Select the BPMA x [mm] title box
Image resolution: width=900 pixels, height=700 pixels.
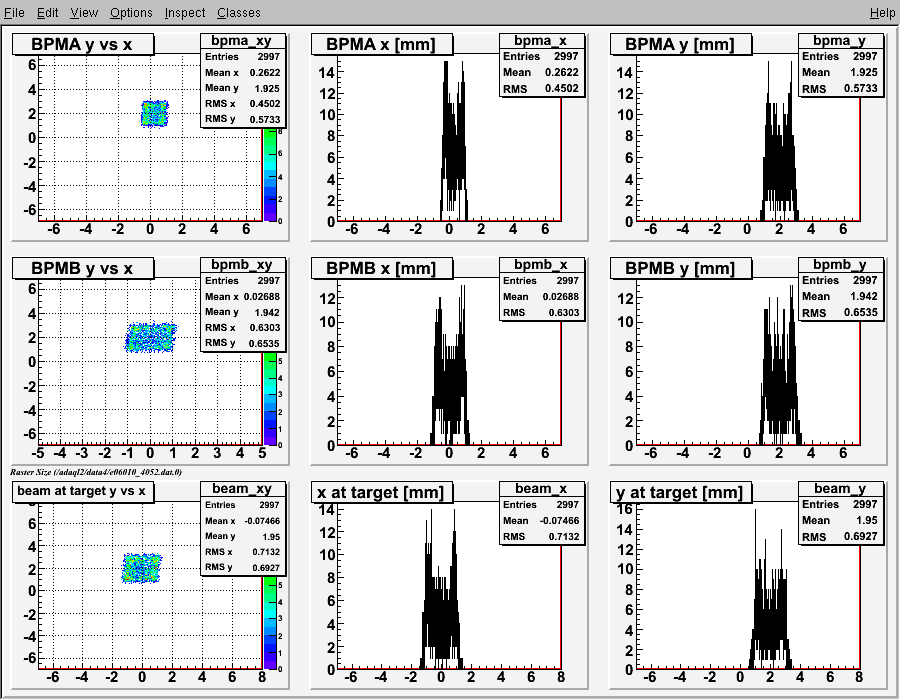(x=381, y=44)
